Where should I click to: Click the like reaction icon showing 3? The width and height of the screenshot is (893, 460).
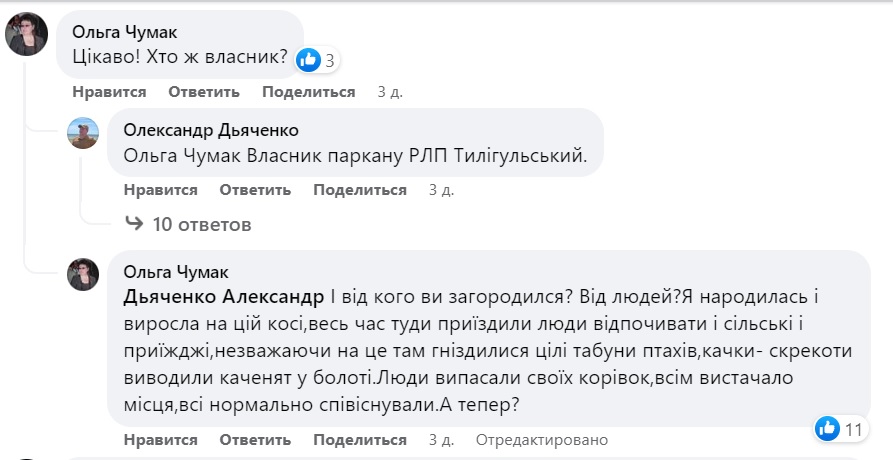pyautogui.click(x=309, y=59)
